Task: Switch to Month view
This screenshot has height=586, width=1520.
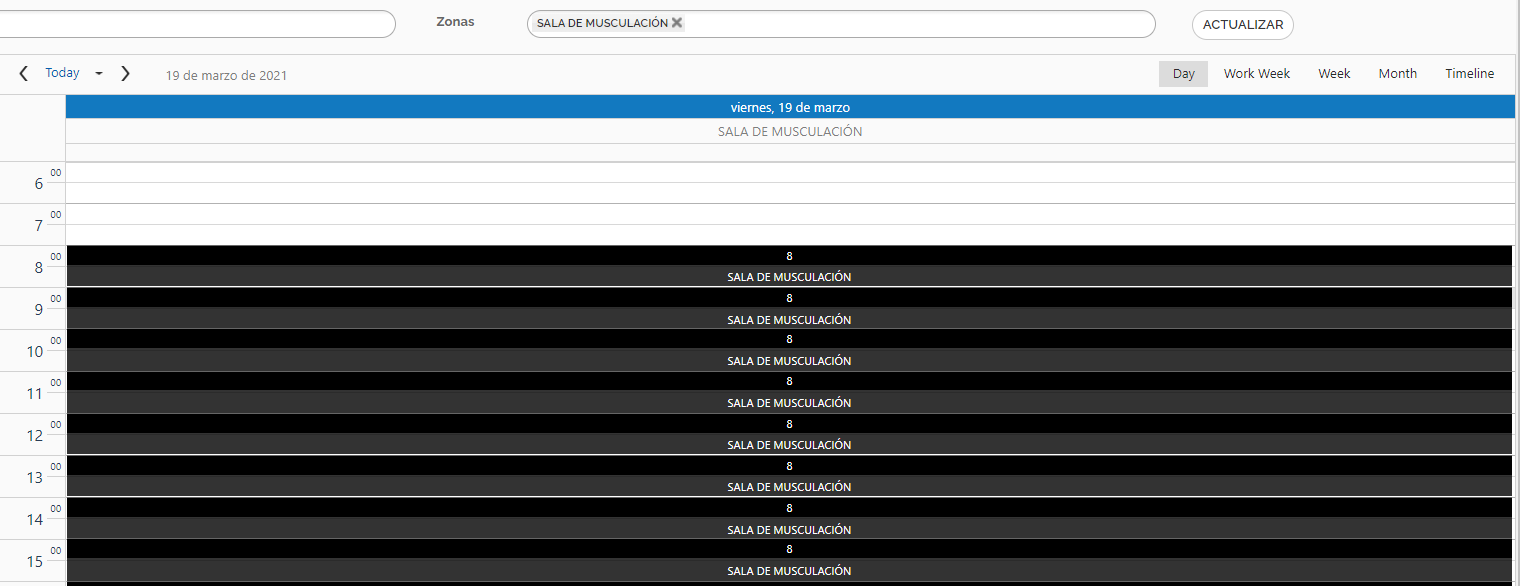Action: pos(1398,74)
